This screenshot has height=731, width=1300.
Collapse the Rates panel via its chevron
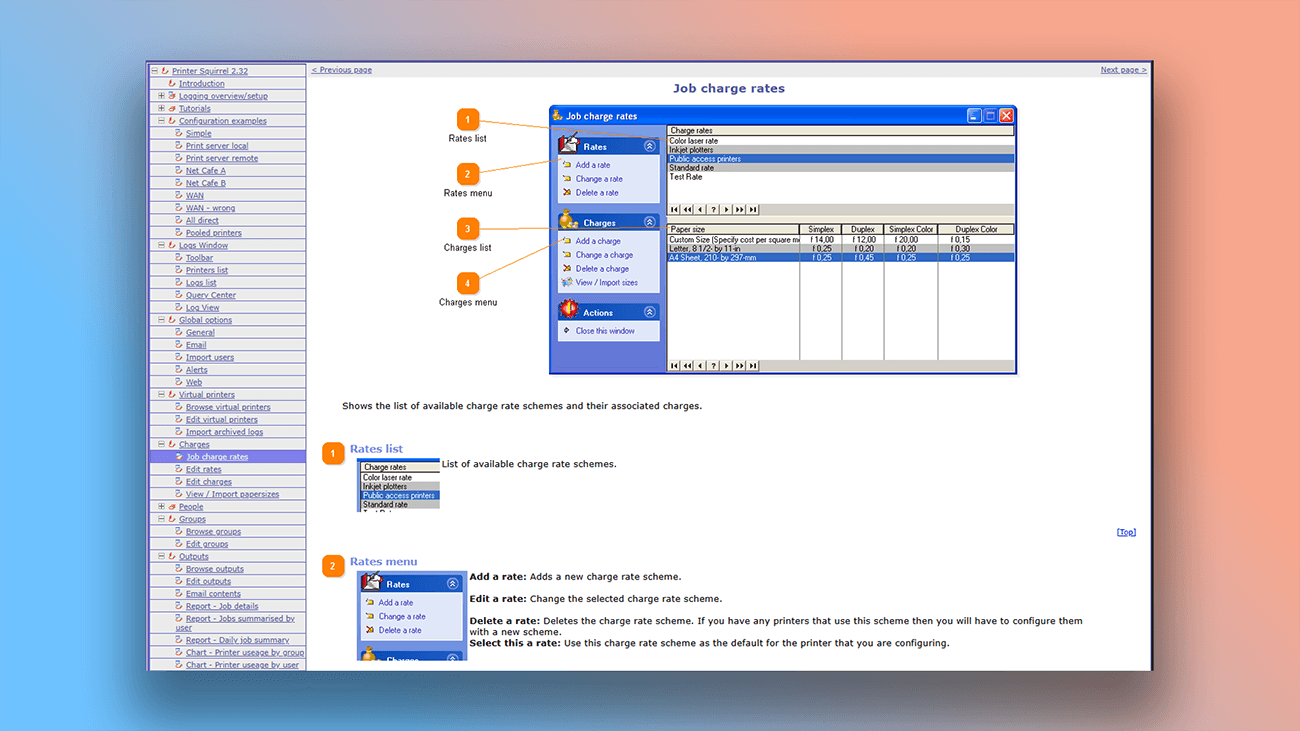[649, 146]
